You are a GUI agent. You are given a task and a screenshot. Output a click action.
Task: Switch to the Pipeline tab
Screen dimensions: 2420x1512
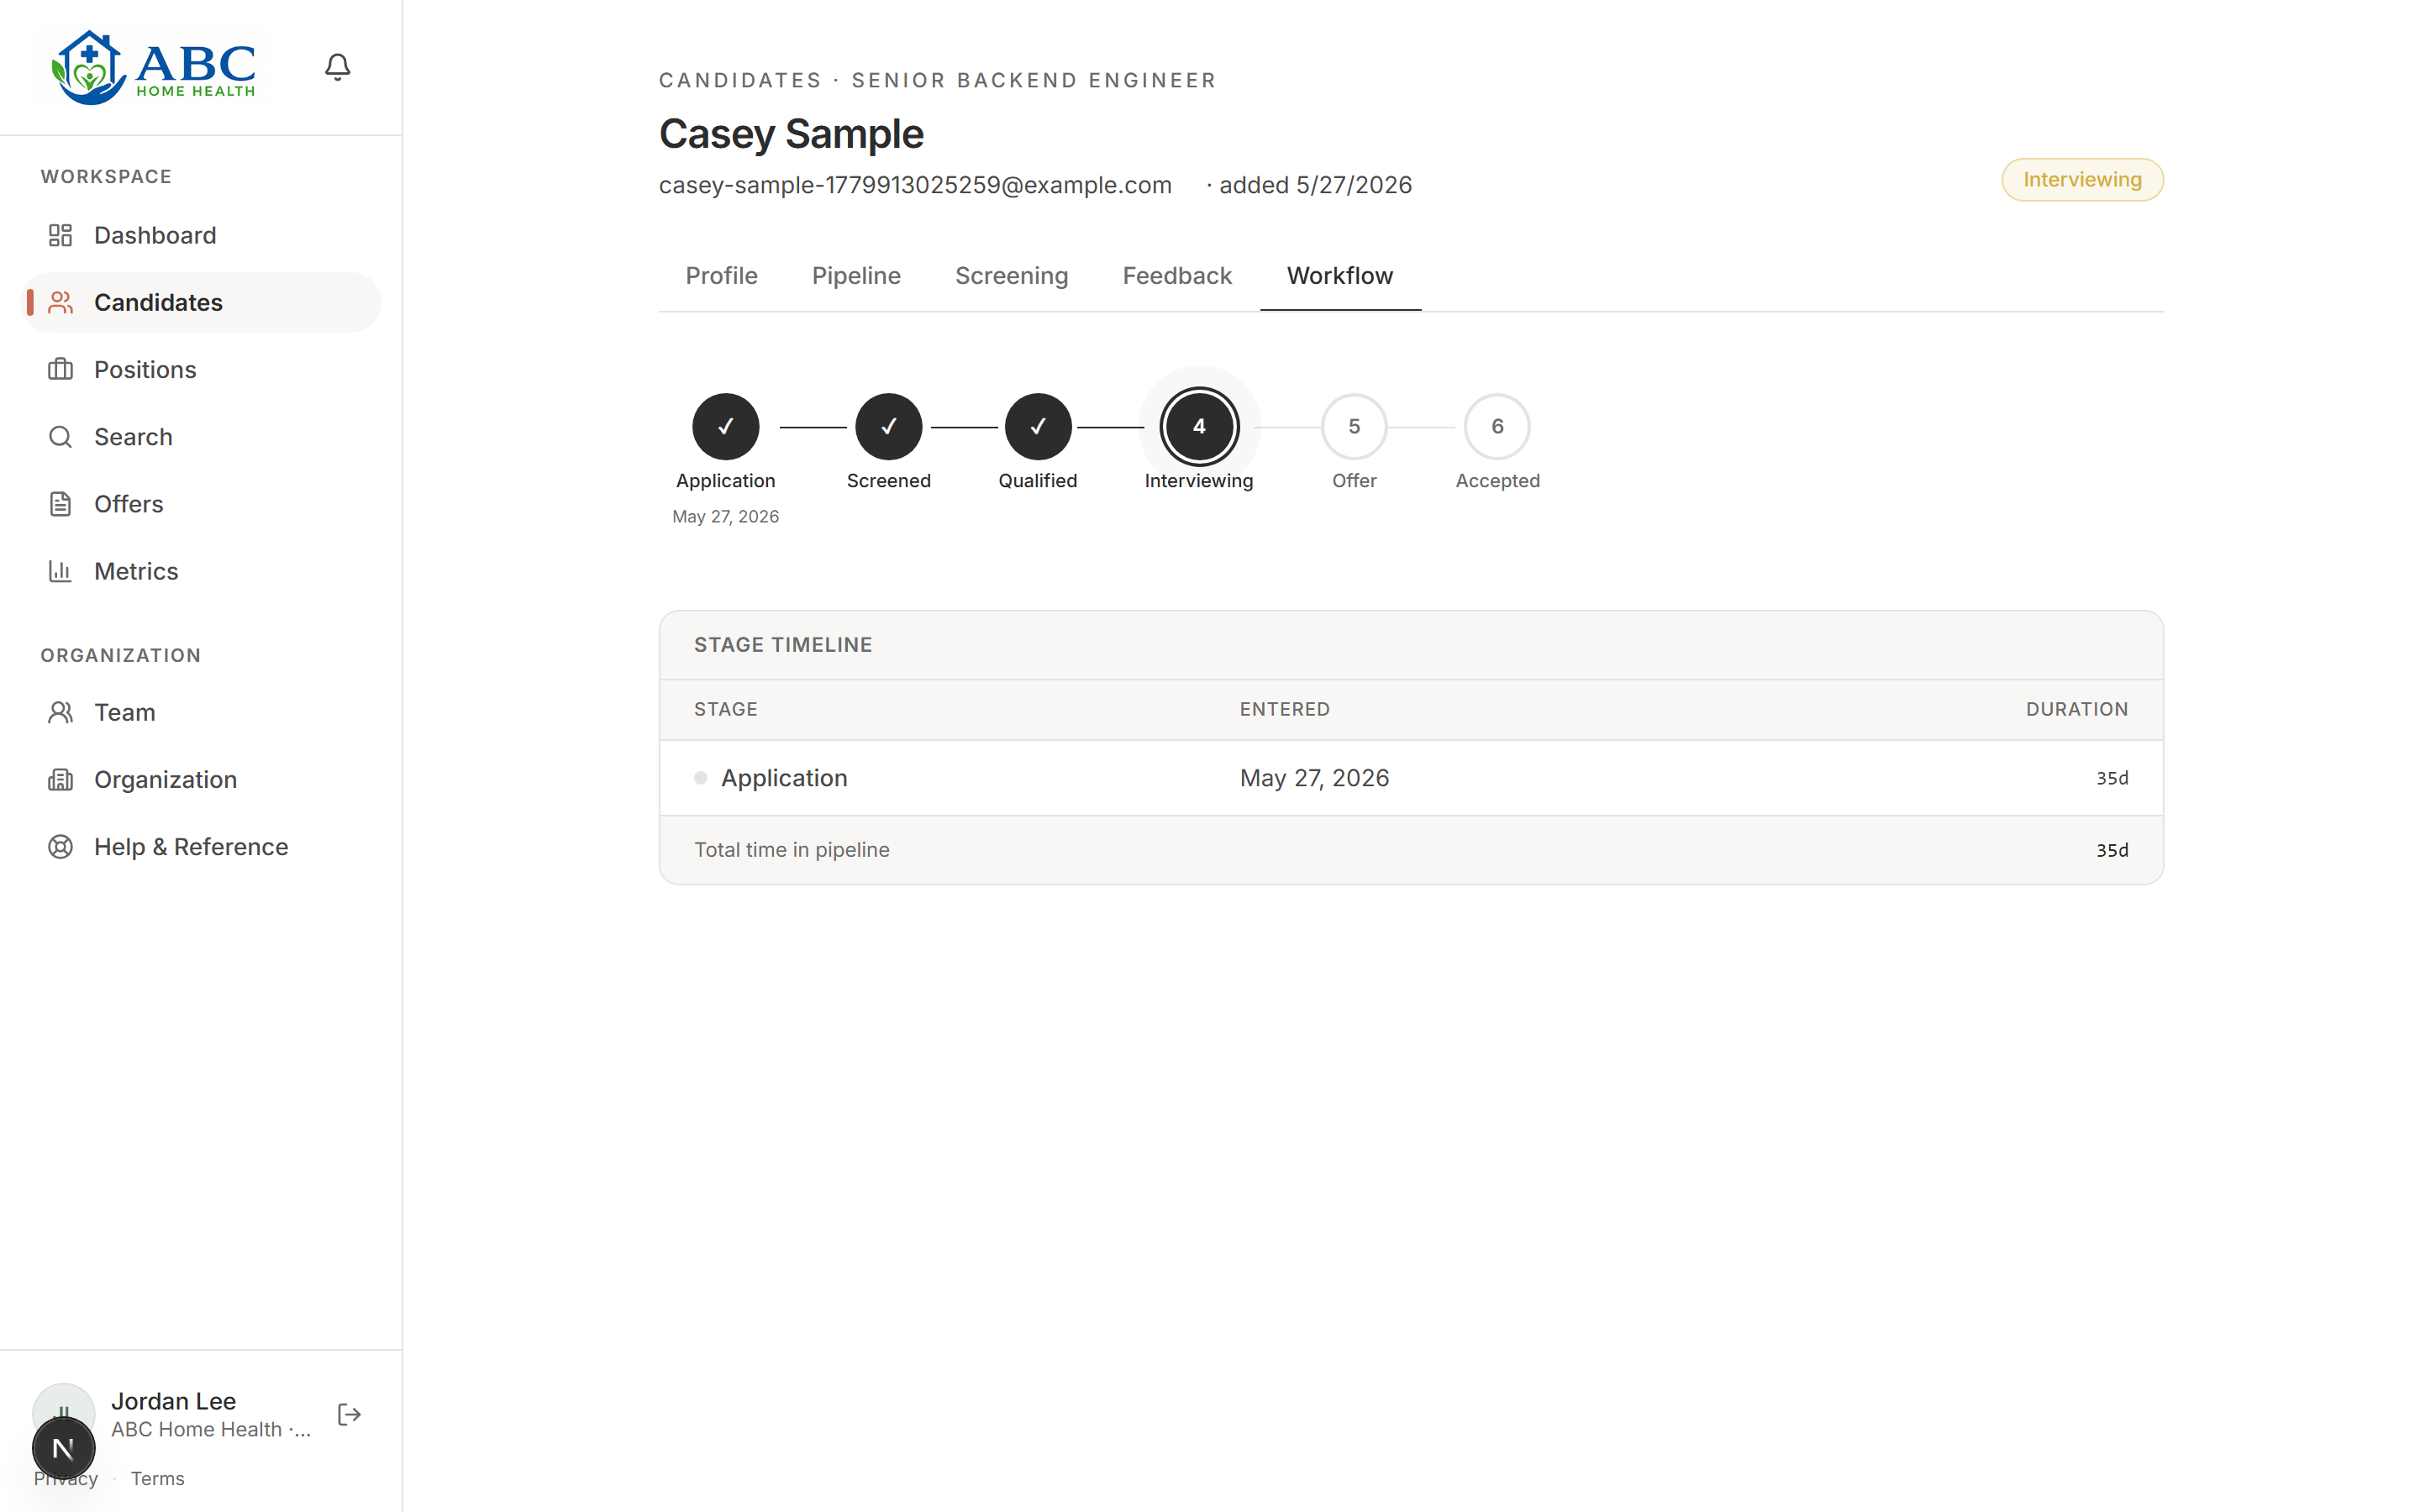[x=856, y=276]
